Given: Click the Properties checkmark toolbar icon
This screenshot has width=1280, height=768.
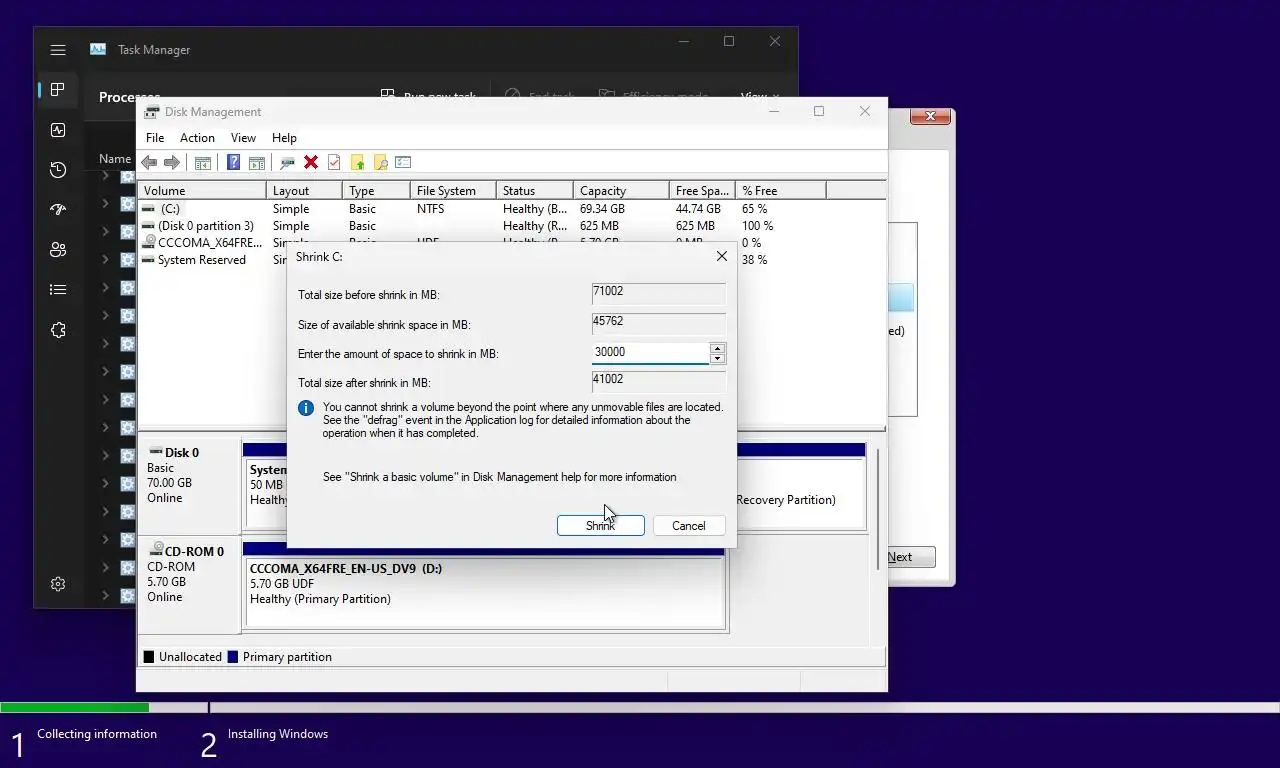Looking at the screenshot, I should pyautogui.click(x=334, y=162).
